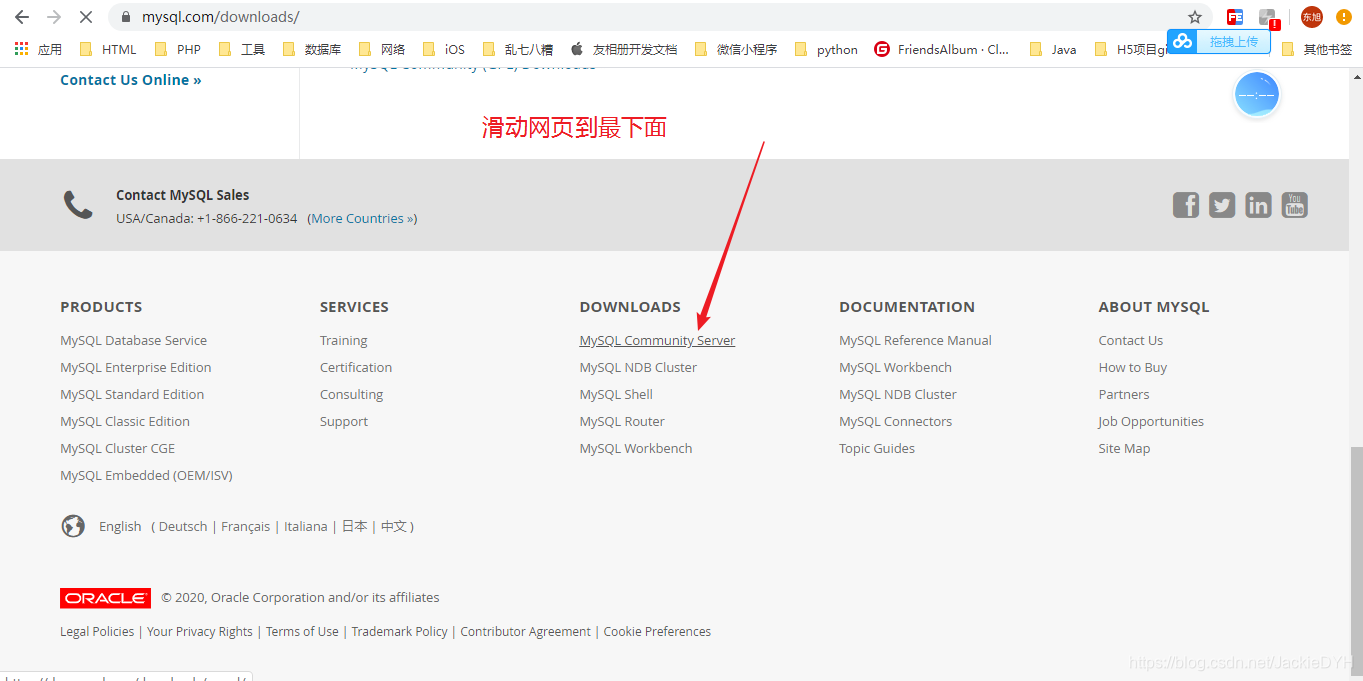This screenshot has width=1363, height=681.
Task: Open the Partners link
Action: pyautogui.click(x=1124, y=394)
